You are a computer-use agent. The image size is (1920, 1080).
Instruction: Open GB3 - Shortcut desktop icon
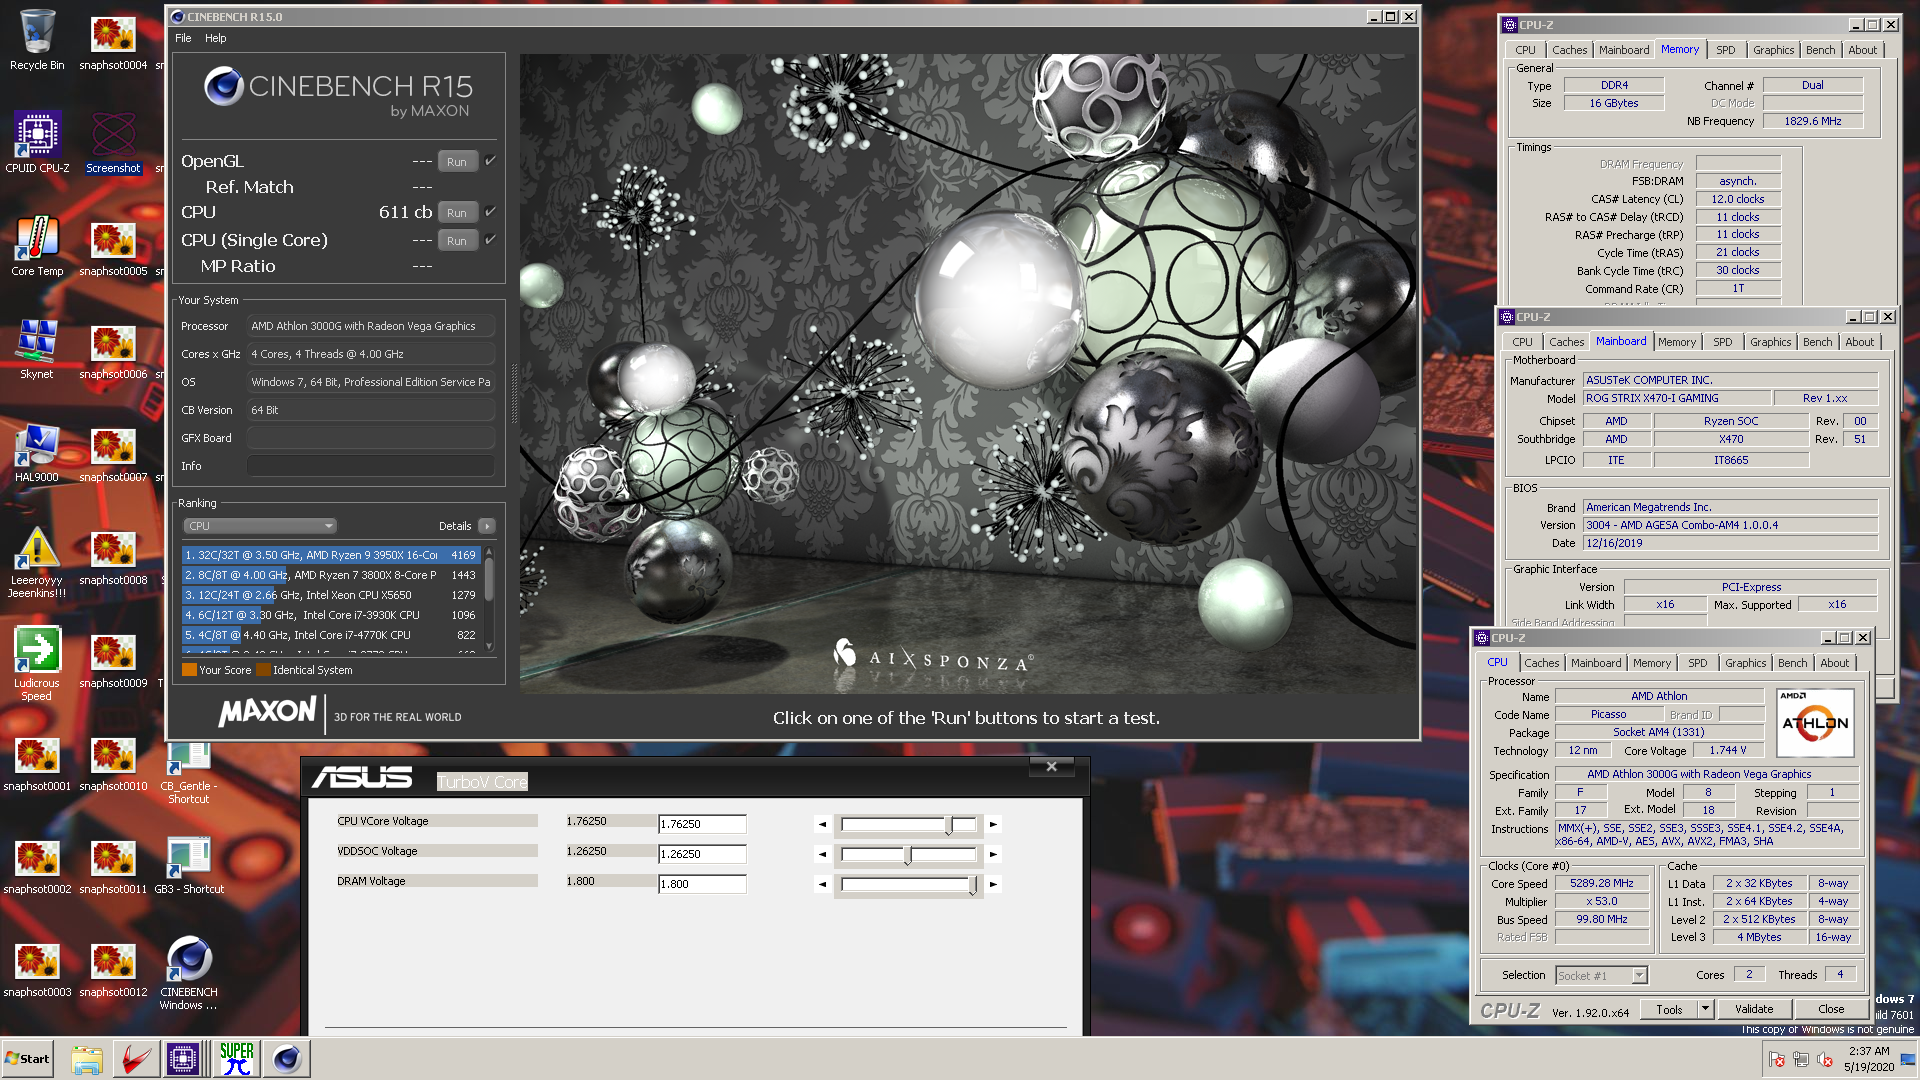[189, 864]
